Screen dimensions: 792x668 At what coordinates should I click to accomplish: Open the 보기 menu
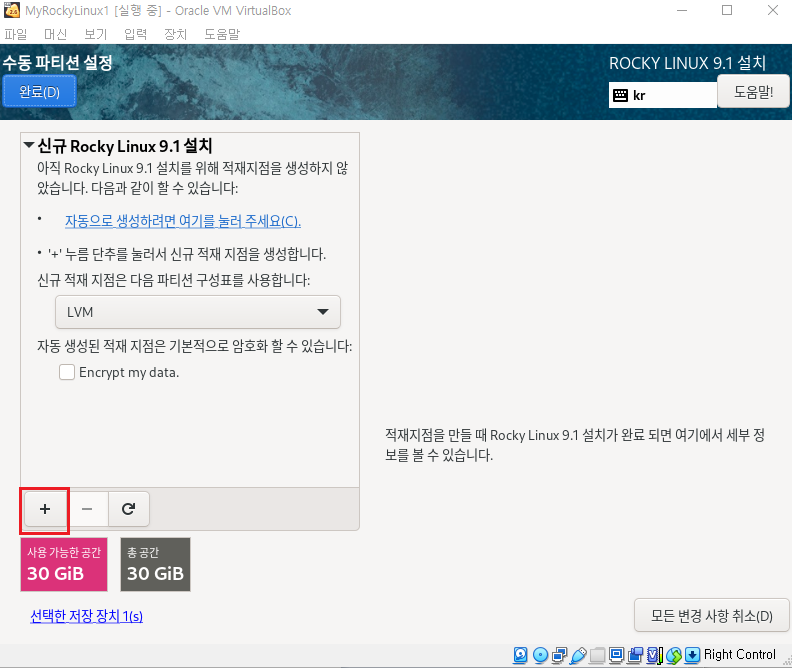[95, 34]
